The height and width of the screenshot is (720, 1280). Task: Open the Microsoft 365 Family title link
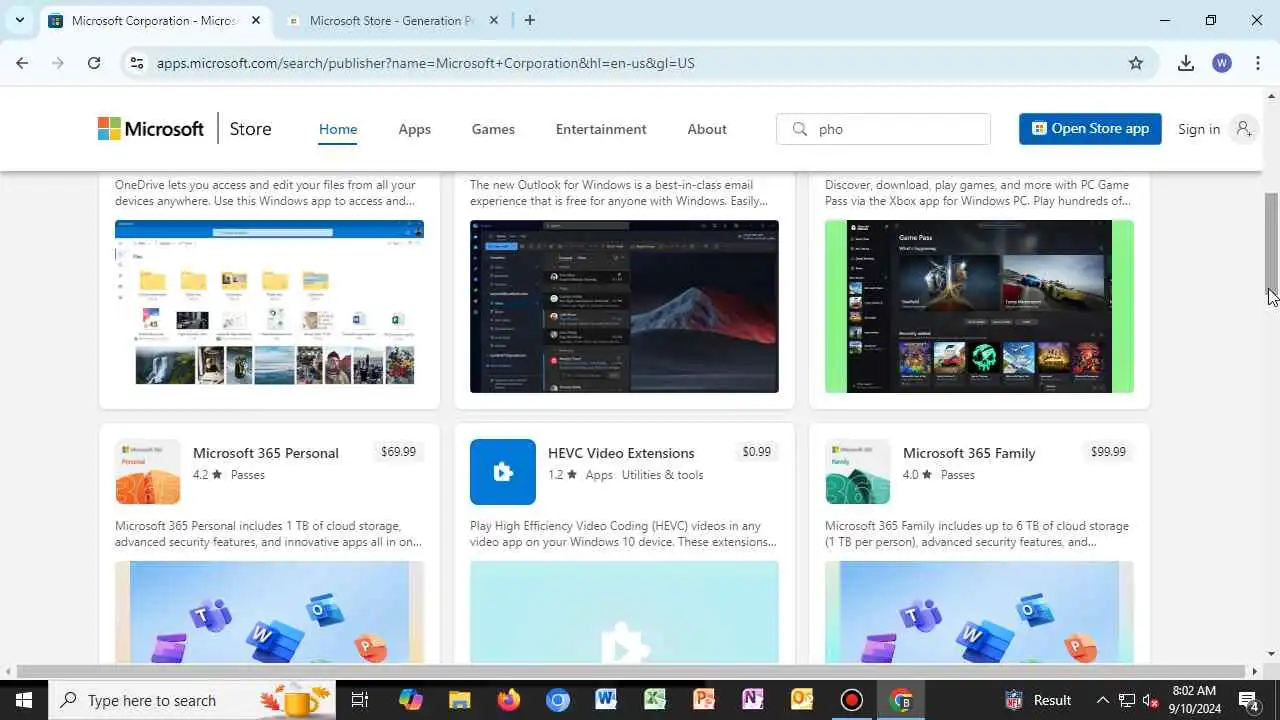click(x=969, y=453)
